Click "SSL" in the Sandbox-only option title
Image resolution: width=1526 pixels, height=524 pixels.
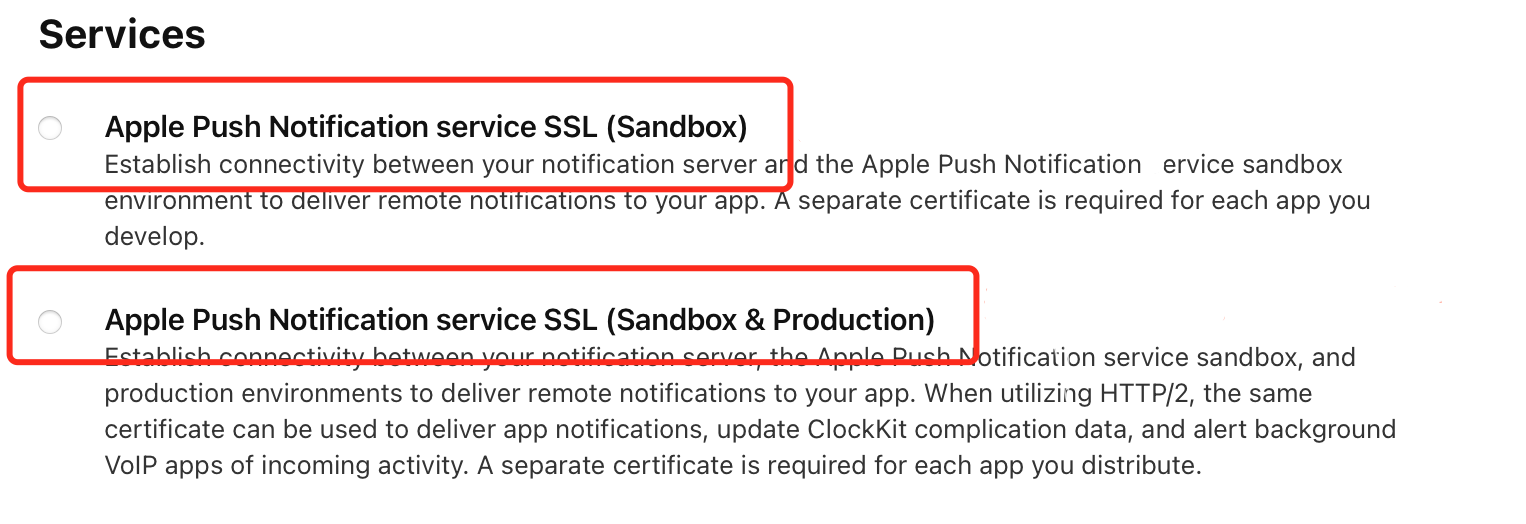point(569,128)
